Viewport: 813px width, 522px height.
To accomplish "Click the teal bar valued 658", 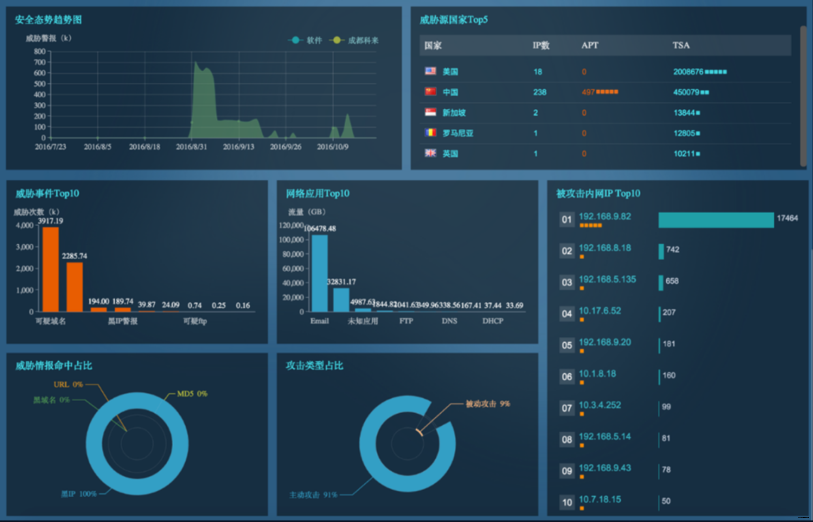I will pos(661,283).
